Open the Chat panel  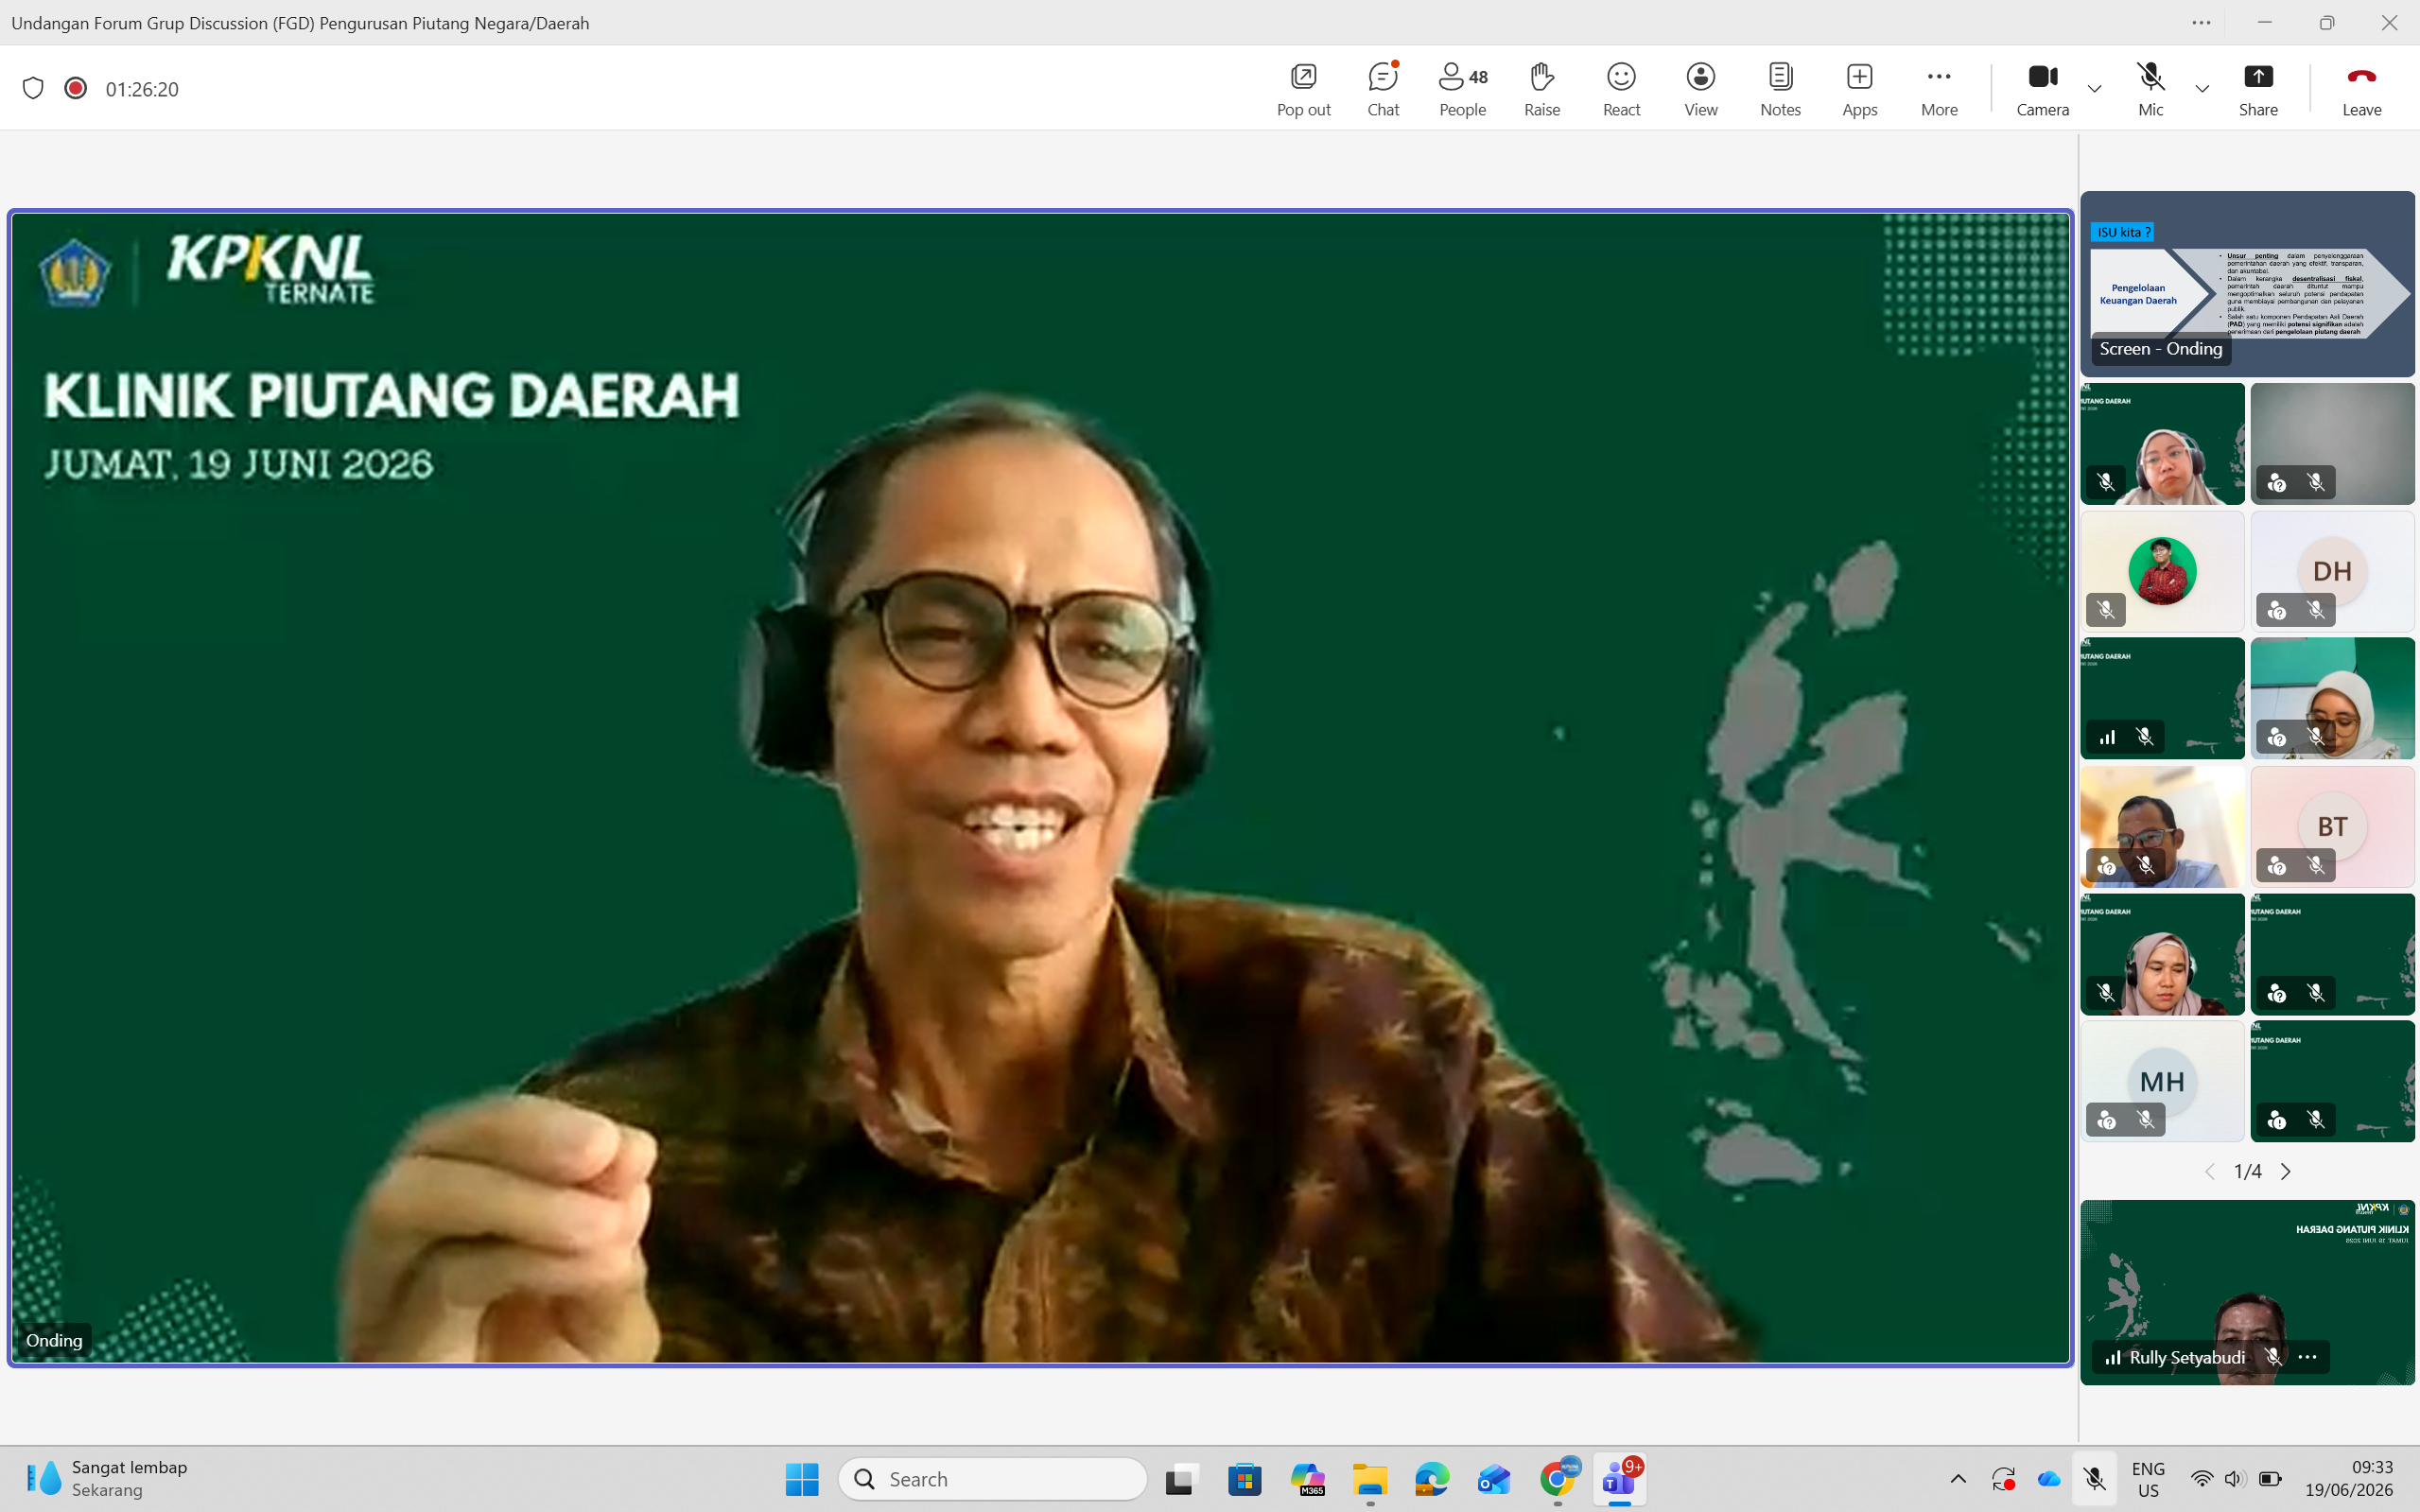pyautogui.click(x=1383, y=89)
